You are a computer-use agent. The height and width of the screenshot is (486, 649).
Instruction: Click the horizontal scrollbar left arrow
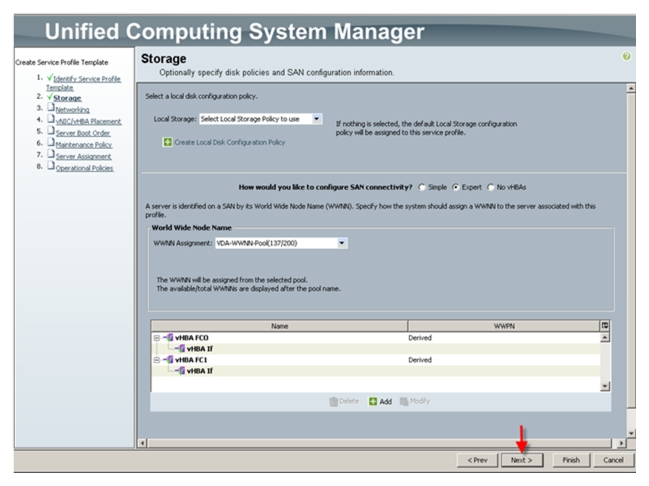[142, 443]
